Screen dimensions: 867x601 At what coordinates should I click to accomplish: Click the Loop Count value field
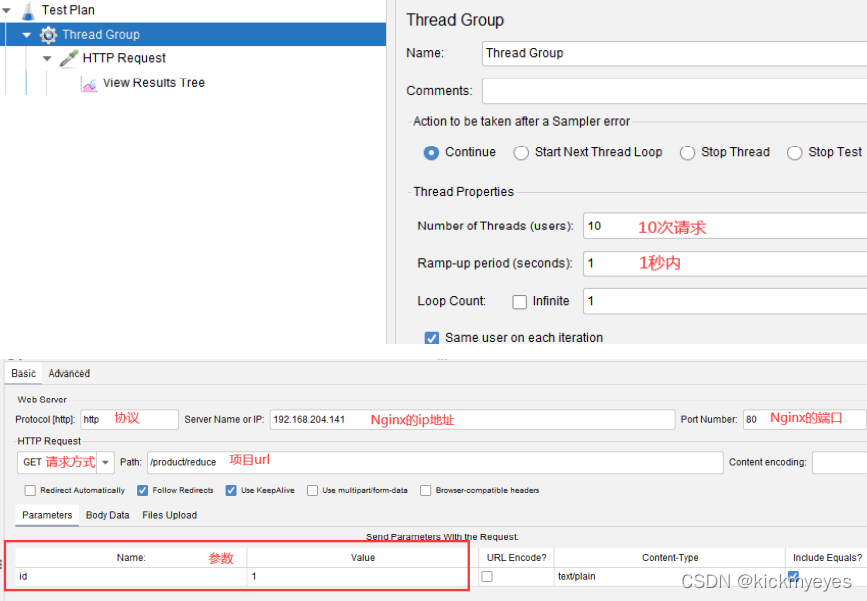coord(725,301)
